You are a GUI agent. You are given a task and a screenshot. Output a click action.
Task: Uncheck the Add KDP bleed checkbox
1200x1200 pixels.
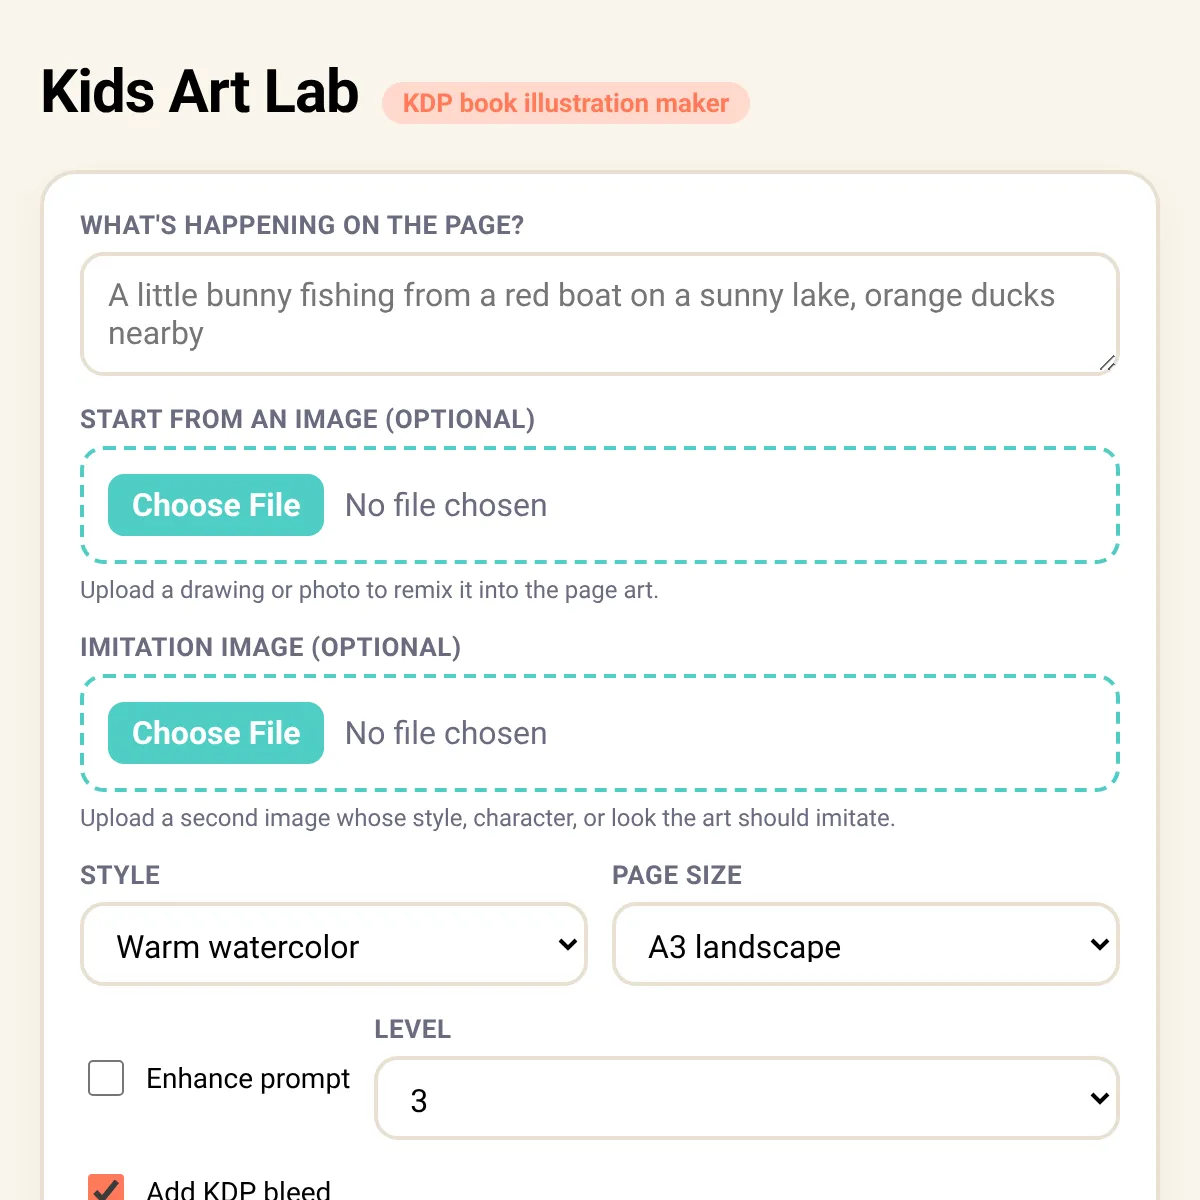pos(106,1187)
